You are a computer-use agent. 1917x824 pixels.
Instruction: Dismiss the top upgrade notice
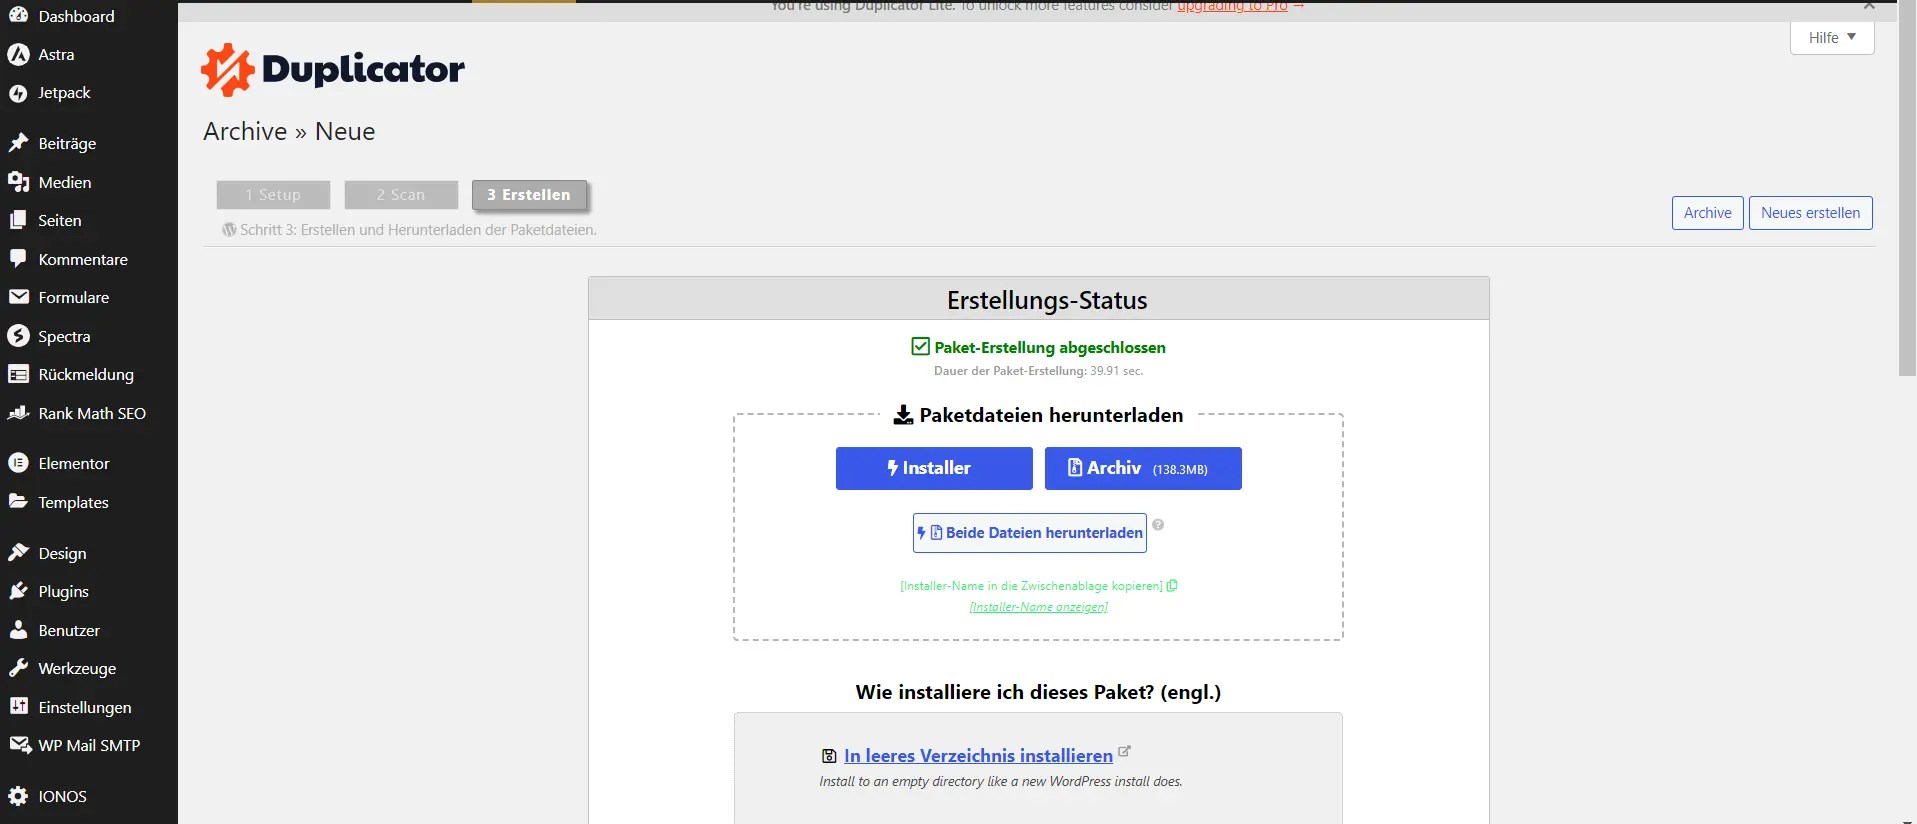1868,6
